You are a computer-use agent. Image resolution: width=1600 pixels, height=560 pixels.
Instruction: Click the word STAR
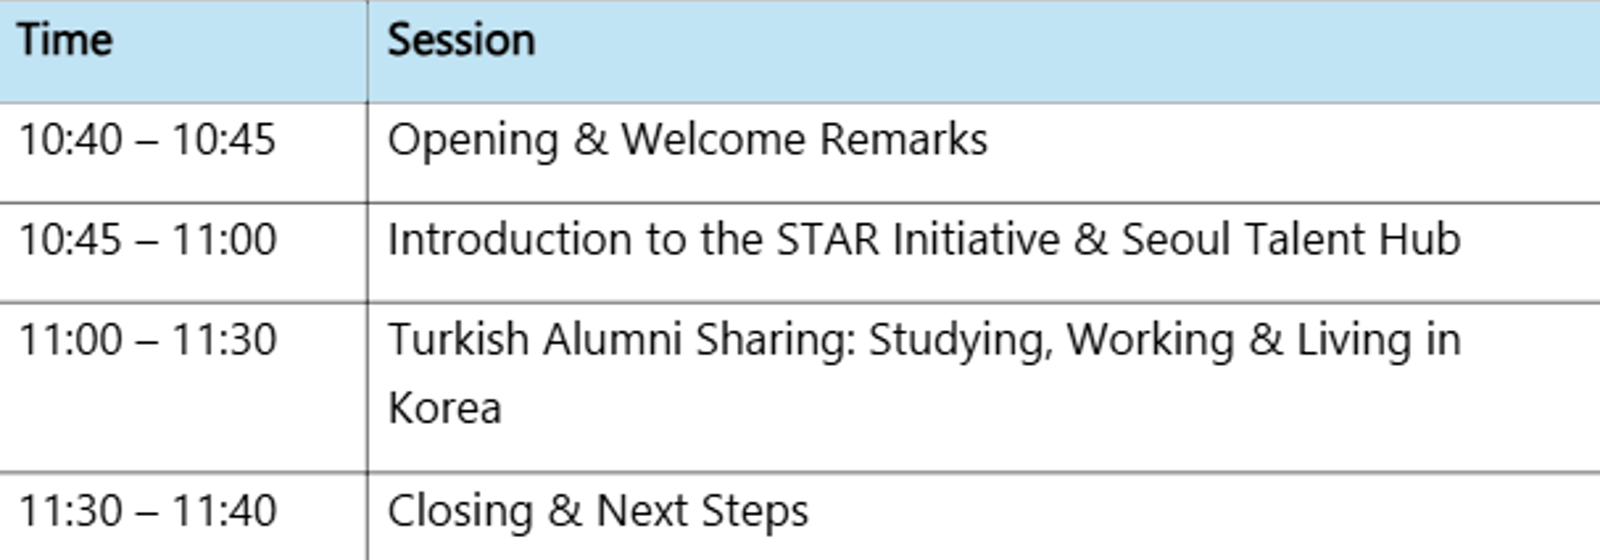click(x=829, y=240)
